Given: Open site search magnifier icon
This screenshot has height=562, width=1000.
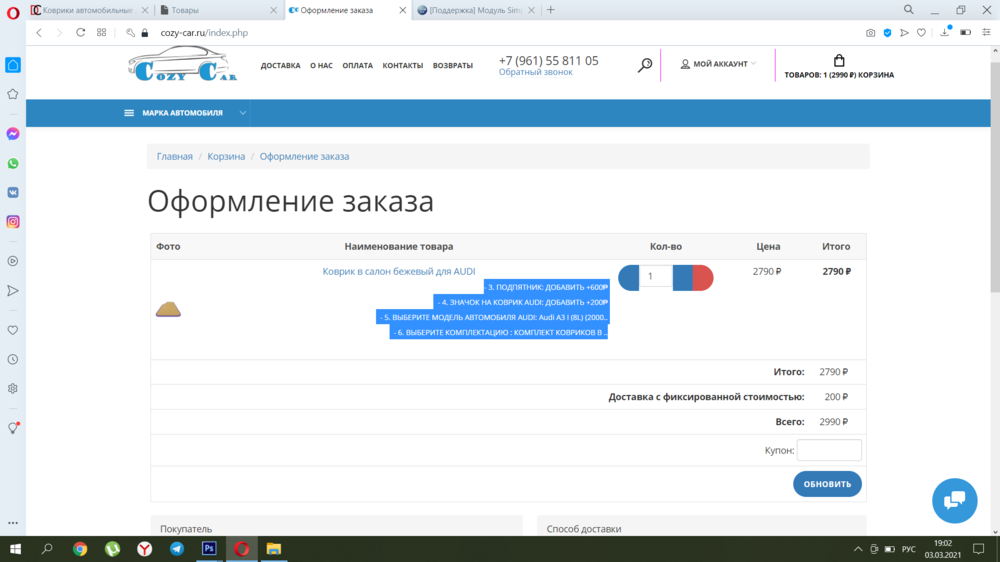Looking at the screenshot, I should pyautogui.click(x=645, y=65).
